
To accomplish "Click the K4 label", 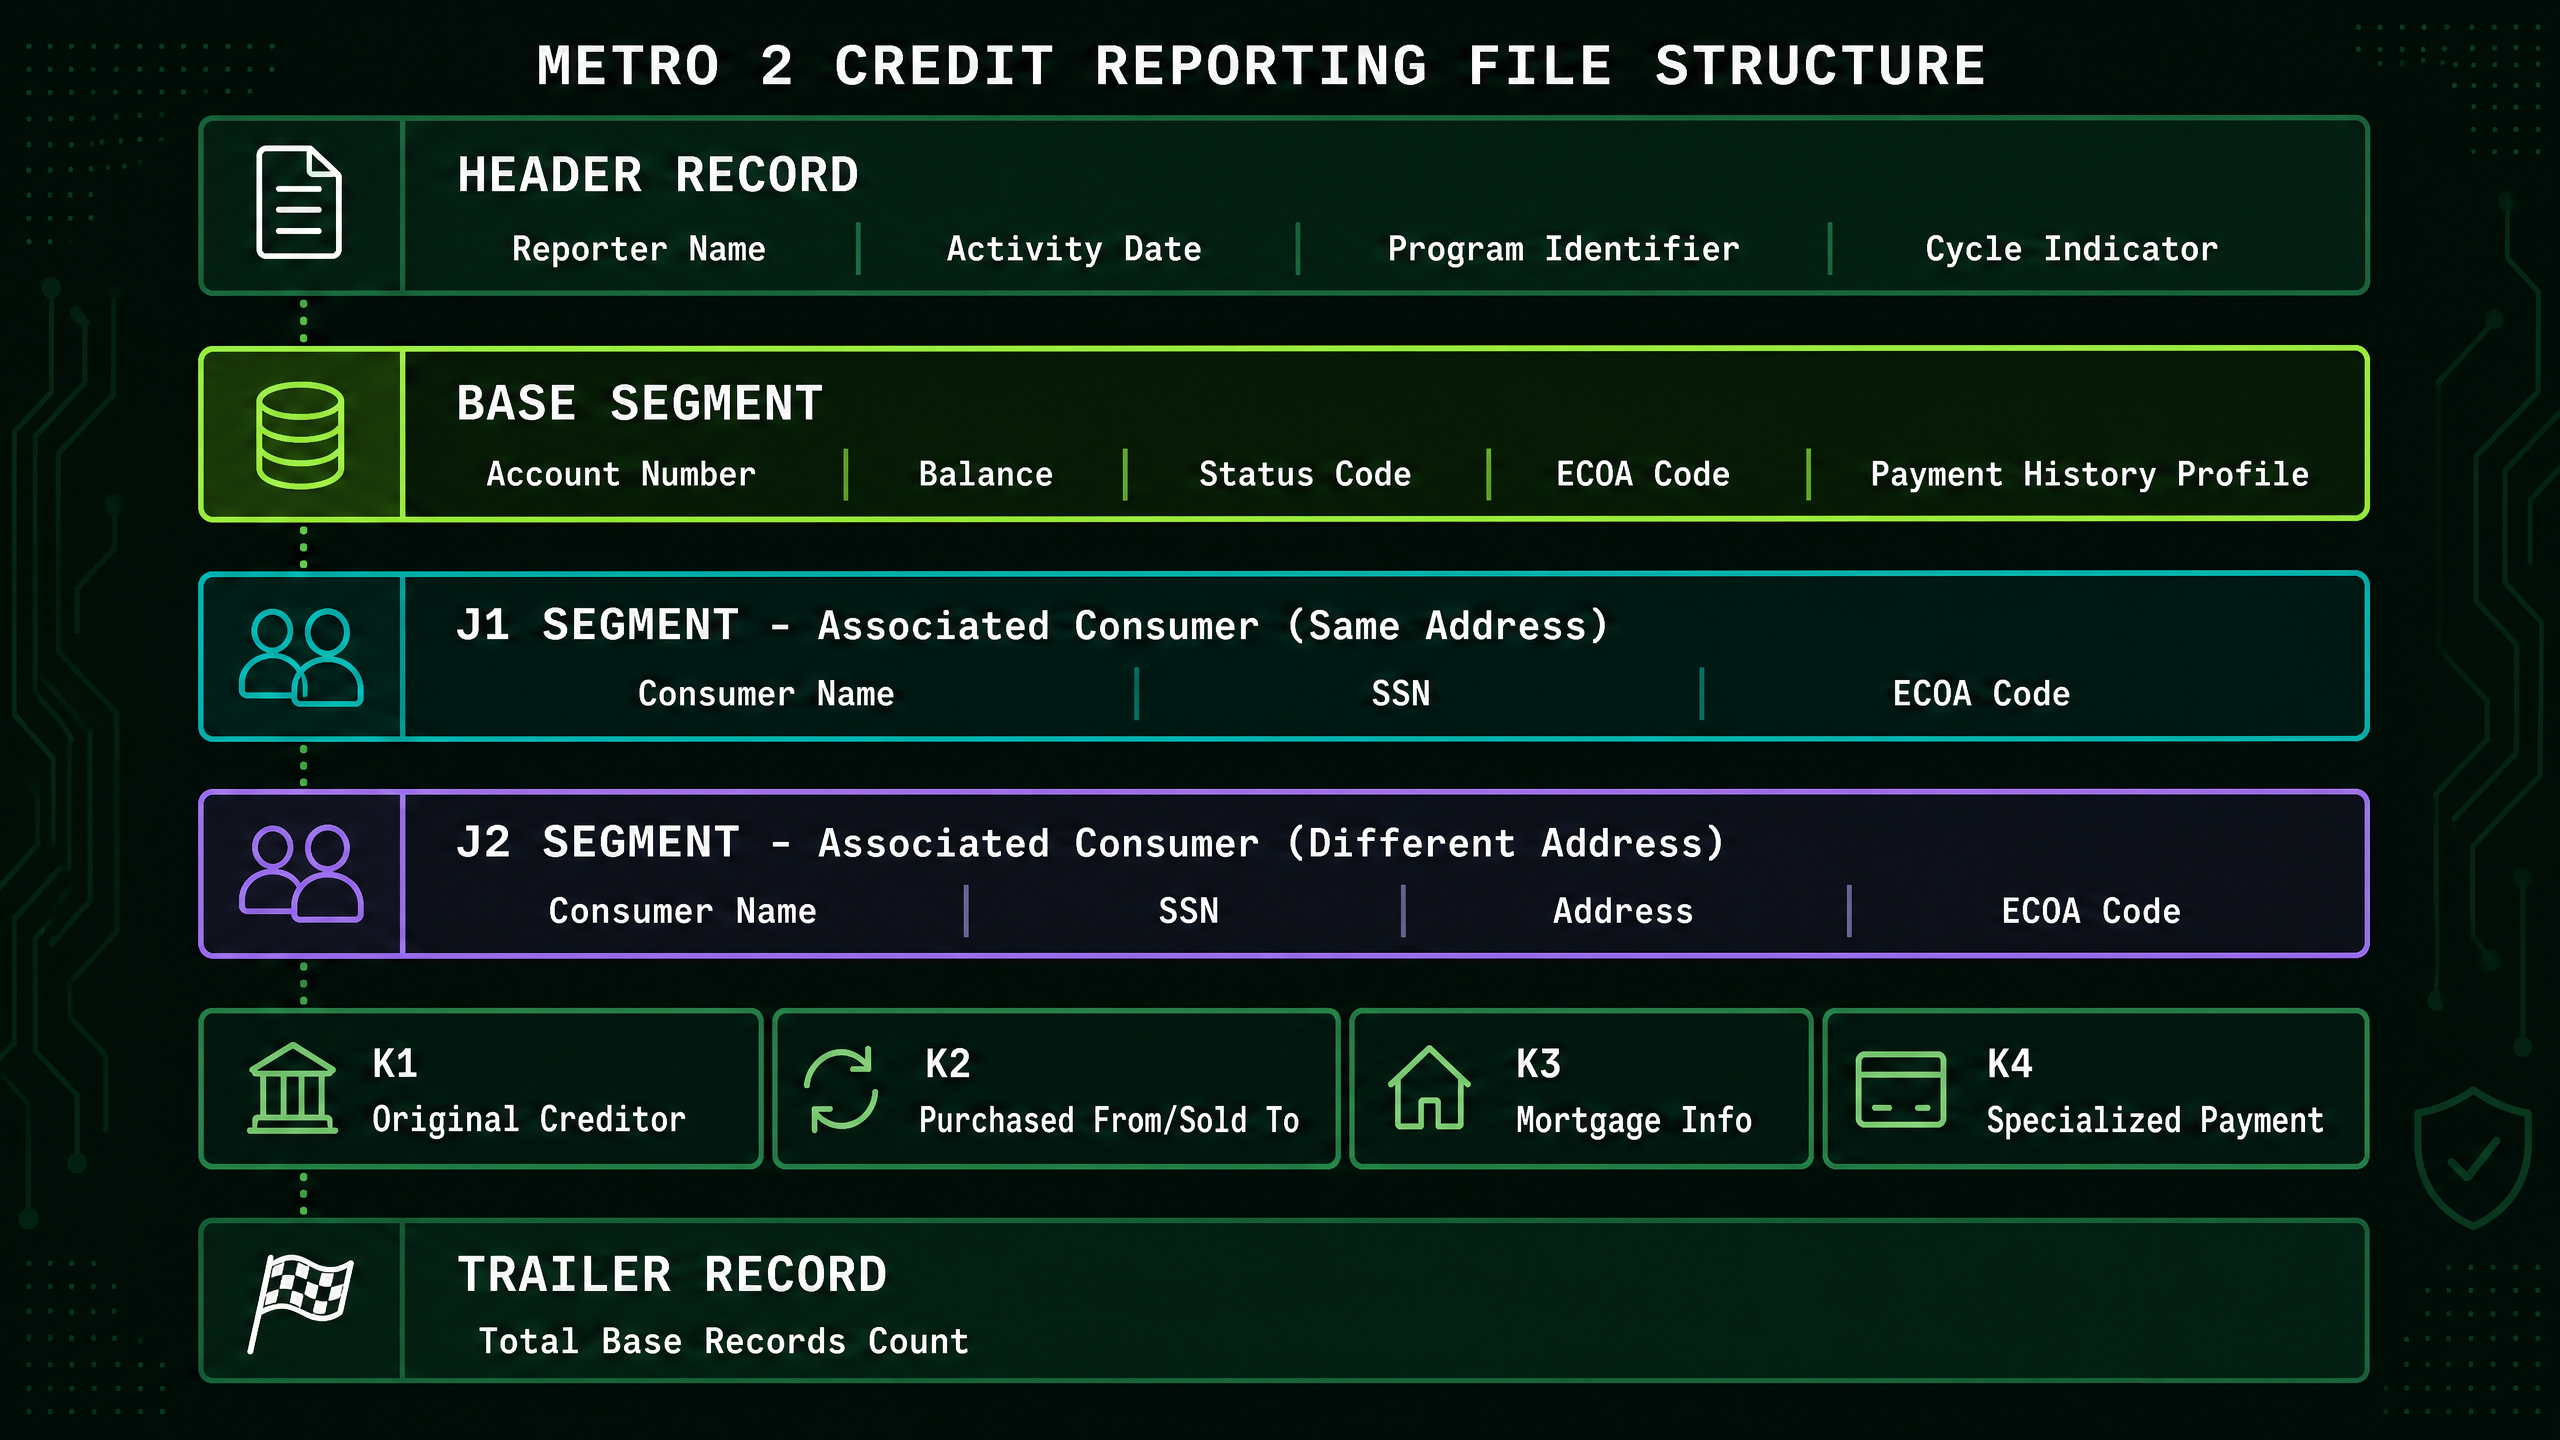I will [2010, 1063].
